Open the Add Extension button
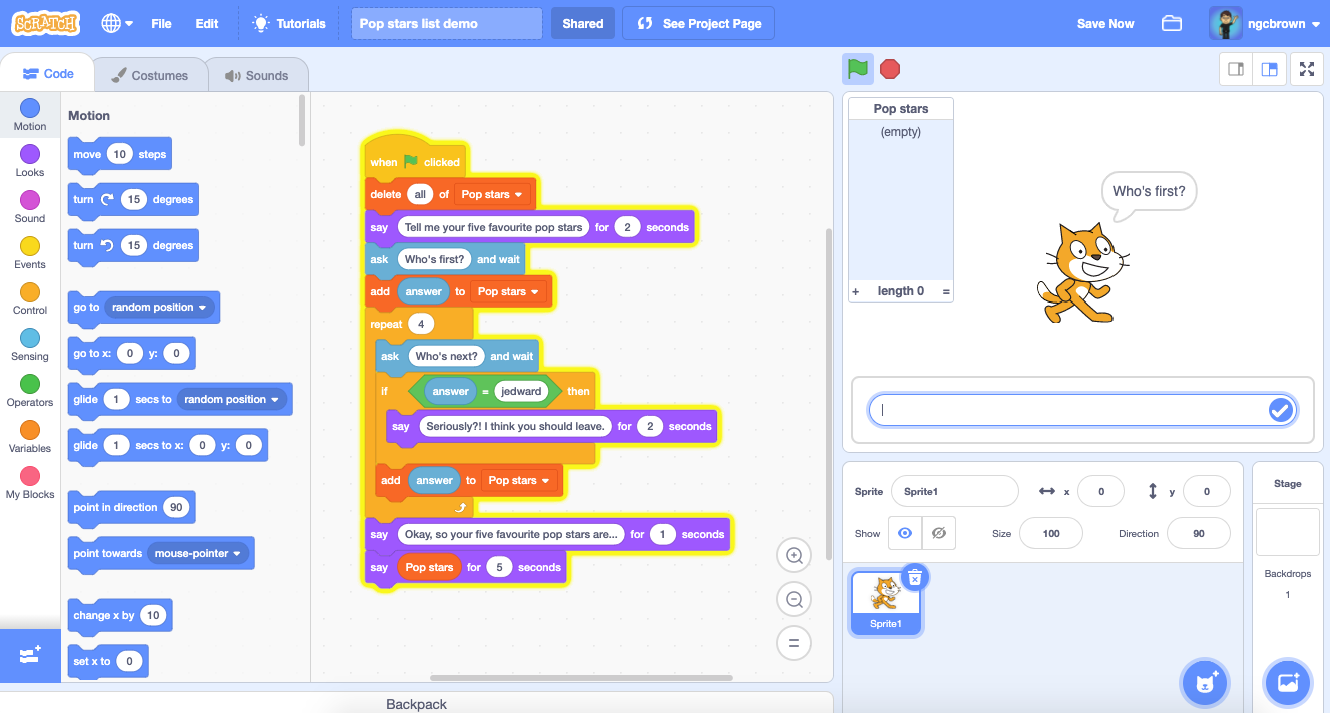The image size is (1330, 713). [x=30, y=656]
